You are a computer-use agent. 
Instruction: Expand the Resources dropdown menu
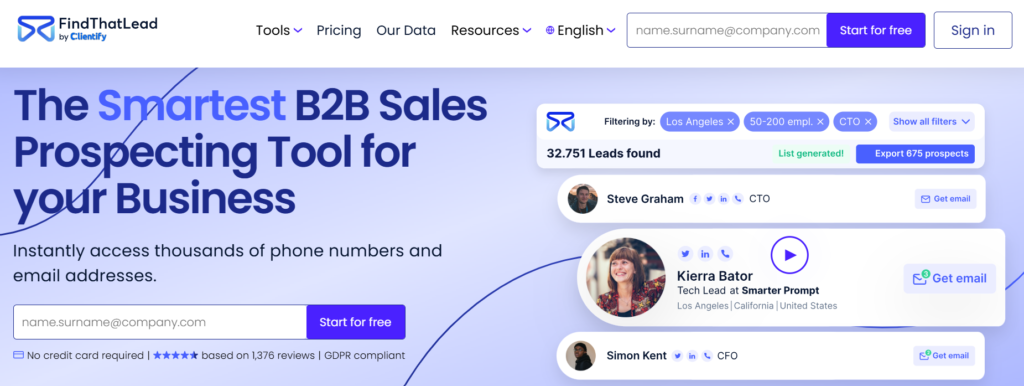491,30
